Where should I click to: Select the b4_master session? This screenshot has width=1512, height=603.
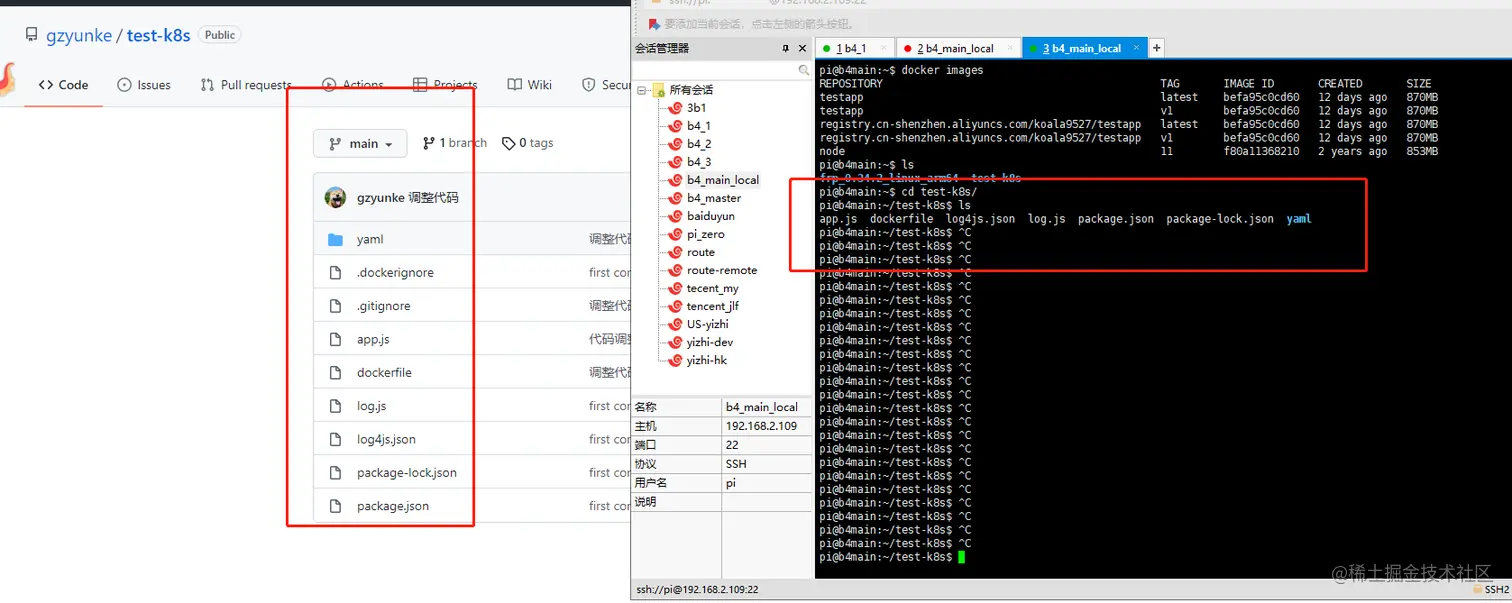pos(714,198)
